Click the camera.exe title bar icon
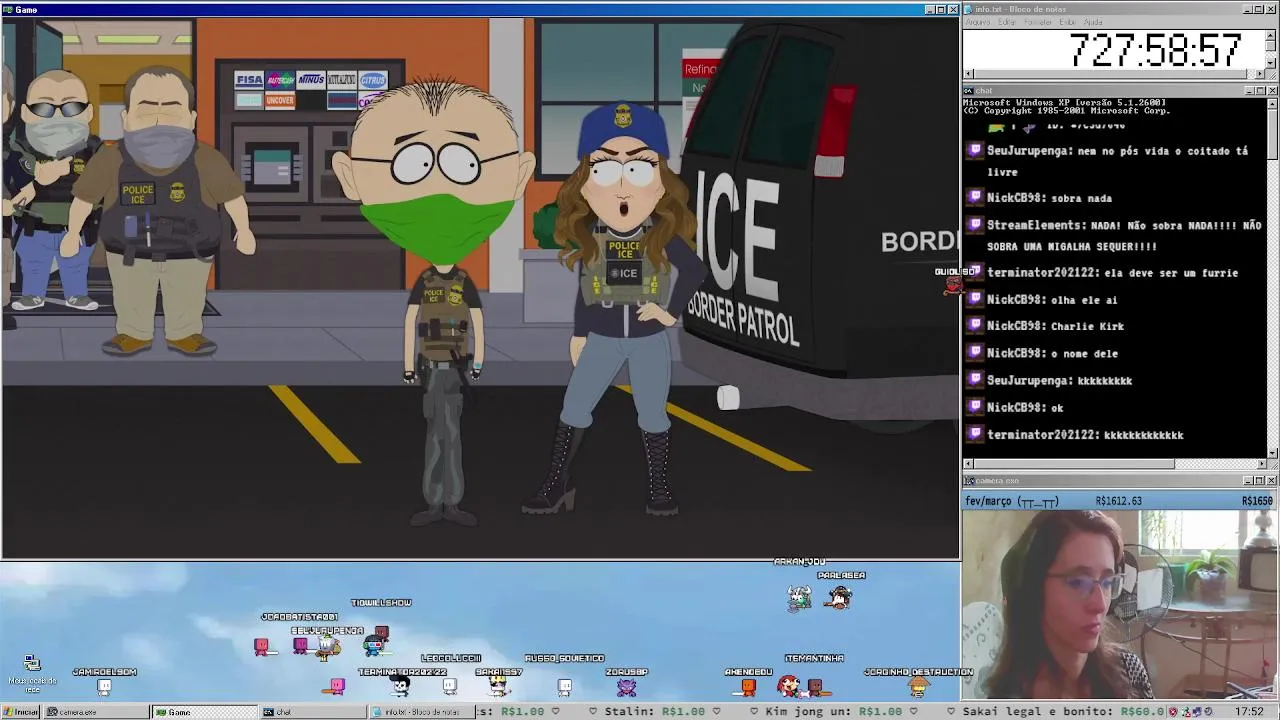This screenshot has width=1280, height=720. point(969,481)
